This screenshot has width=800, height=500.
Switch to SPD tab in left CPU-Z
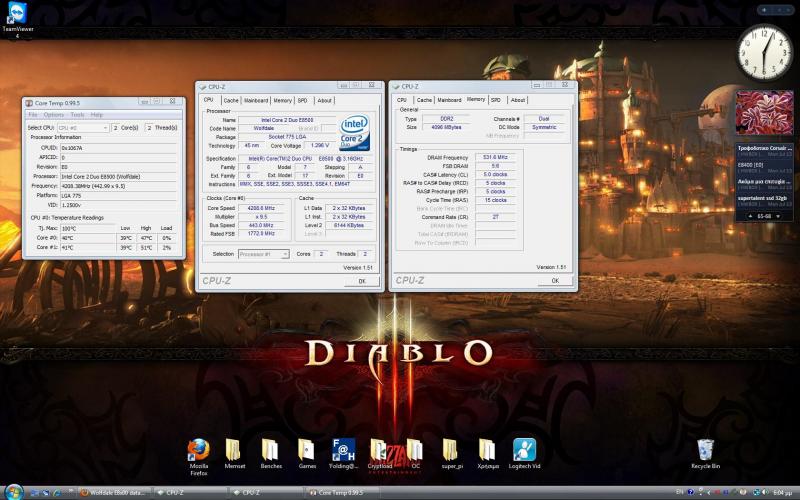[x=303, y=101]
